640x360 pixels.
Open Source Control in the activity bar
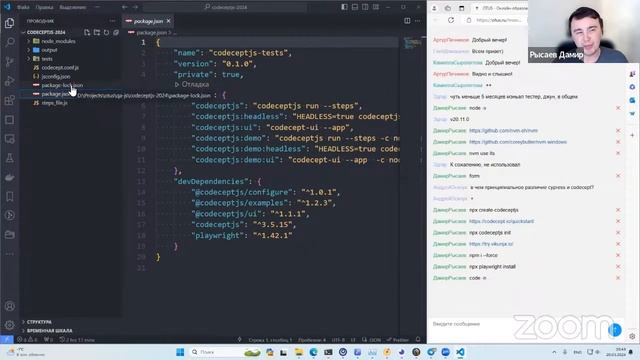point(9,62)
